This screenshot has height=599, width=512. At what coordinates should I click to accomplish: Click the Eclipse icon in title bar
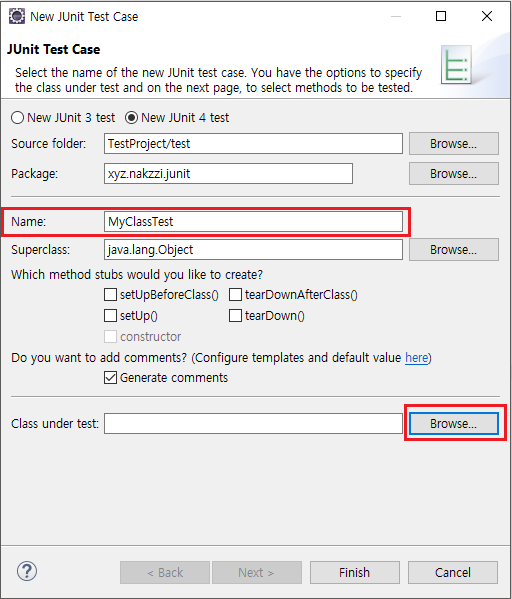pos(17,16)
